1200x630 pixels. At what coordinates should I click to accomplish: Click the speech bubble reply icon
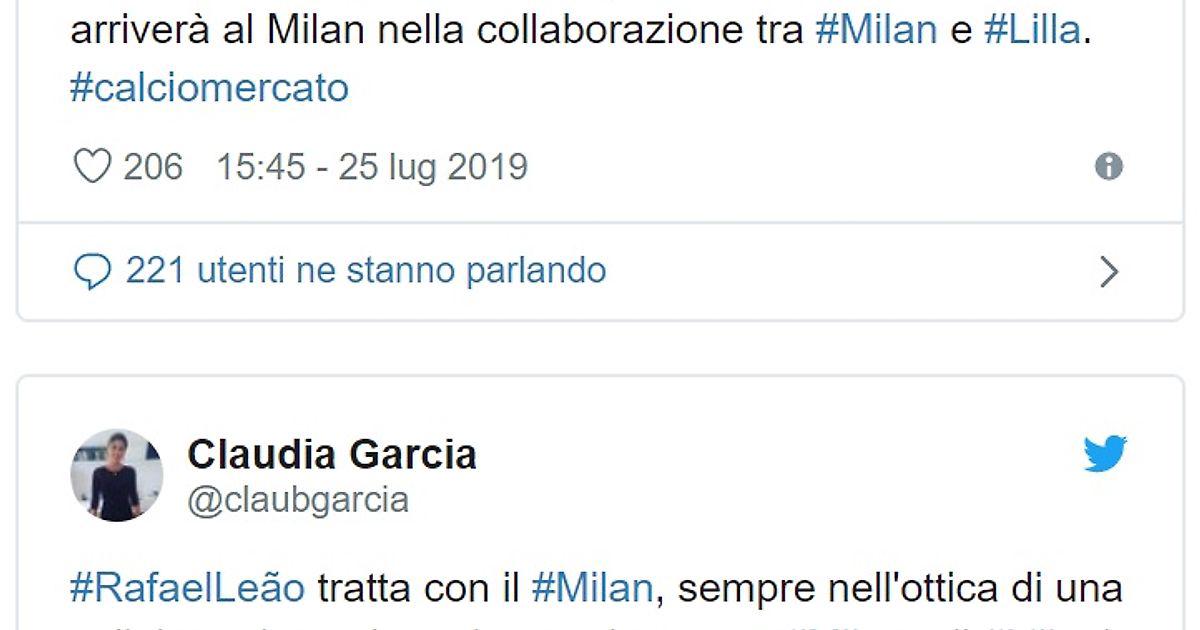[x=93, y=270]
